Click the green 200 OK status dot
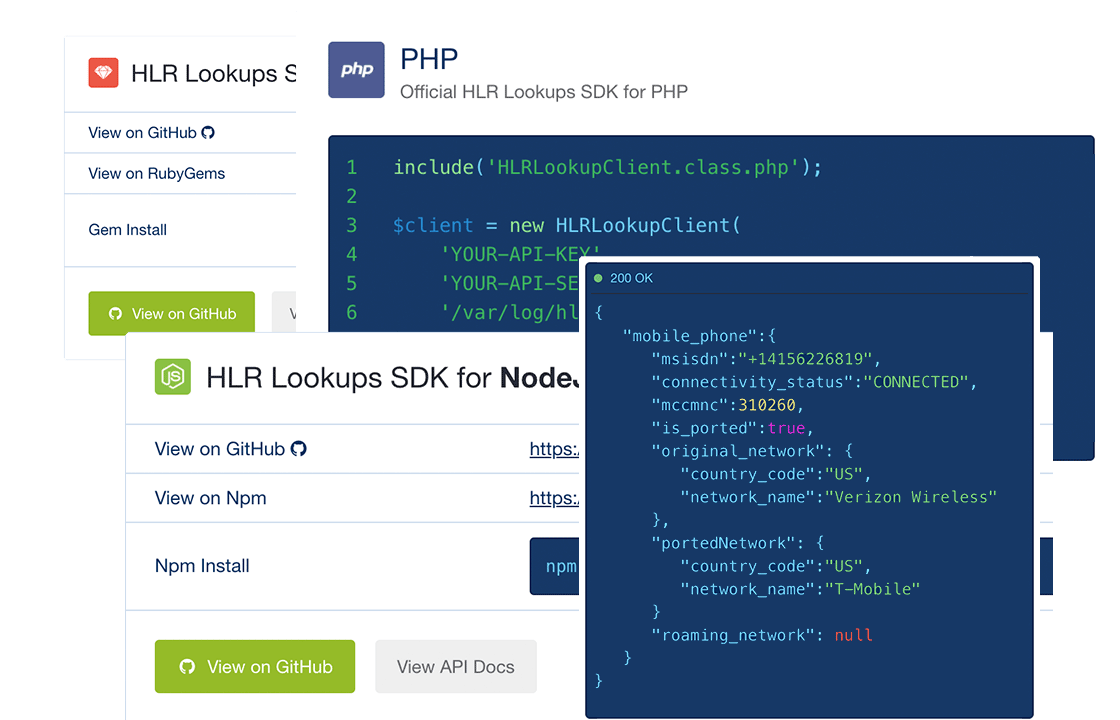The image size is (1120, 720). coord(599,278)
